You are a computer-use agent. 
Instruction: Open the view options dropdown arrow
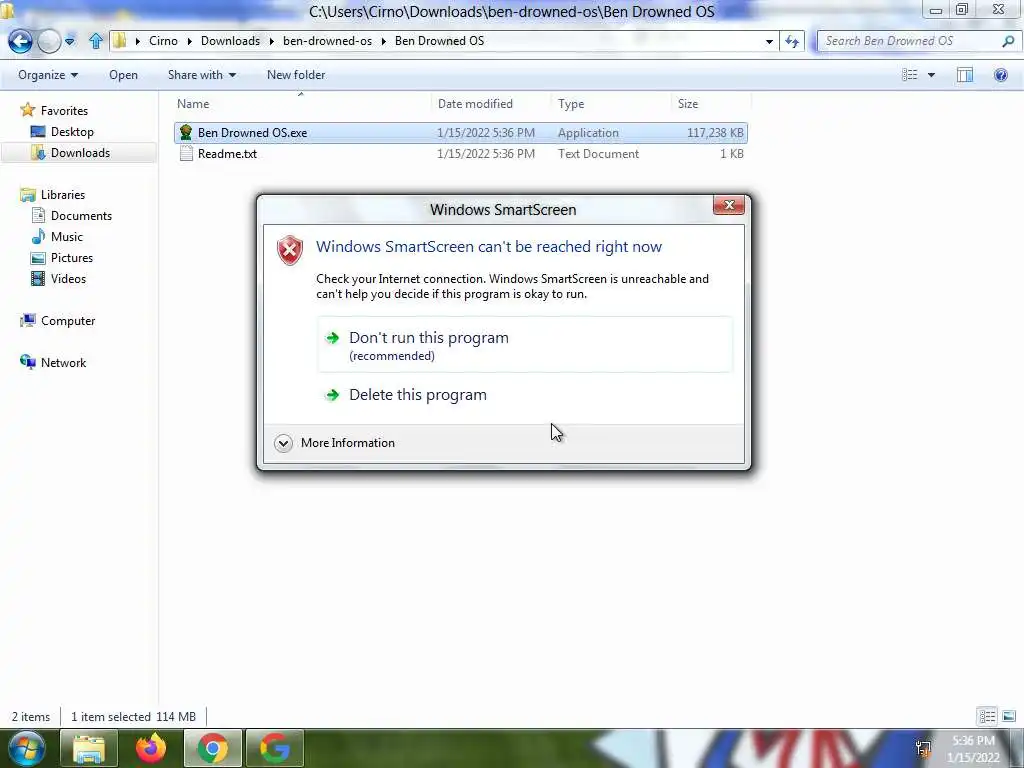coord(931,75)
